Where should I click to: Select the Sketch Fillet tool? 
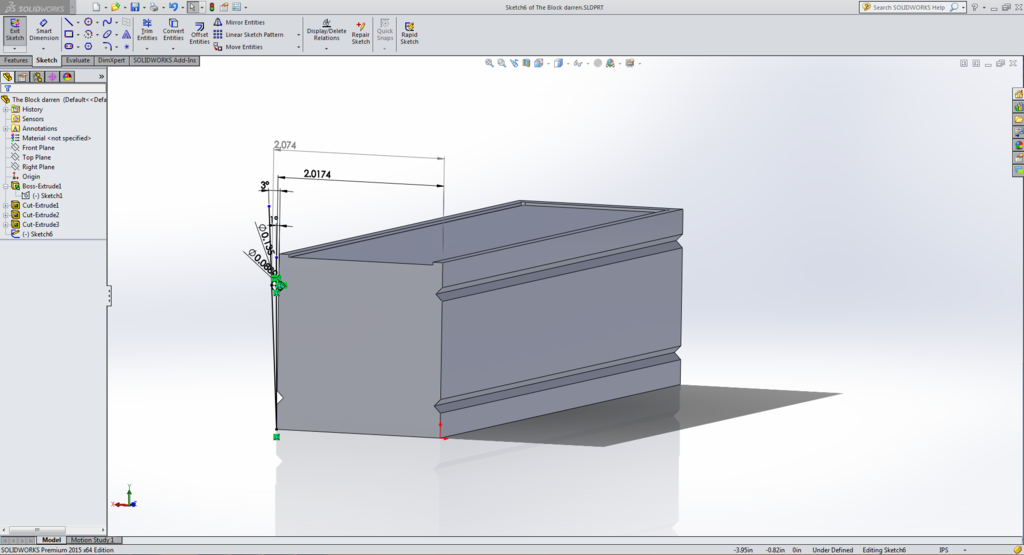[107, 46]
